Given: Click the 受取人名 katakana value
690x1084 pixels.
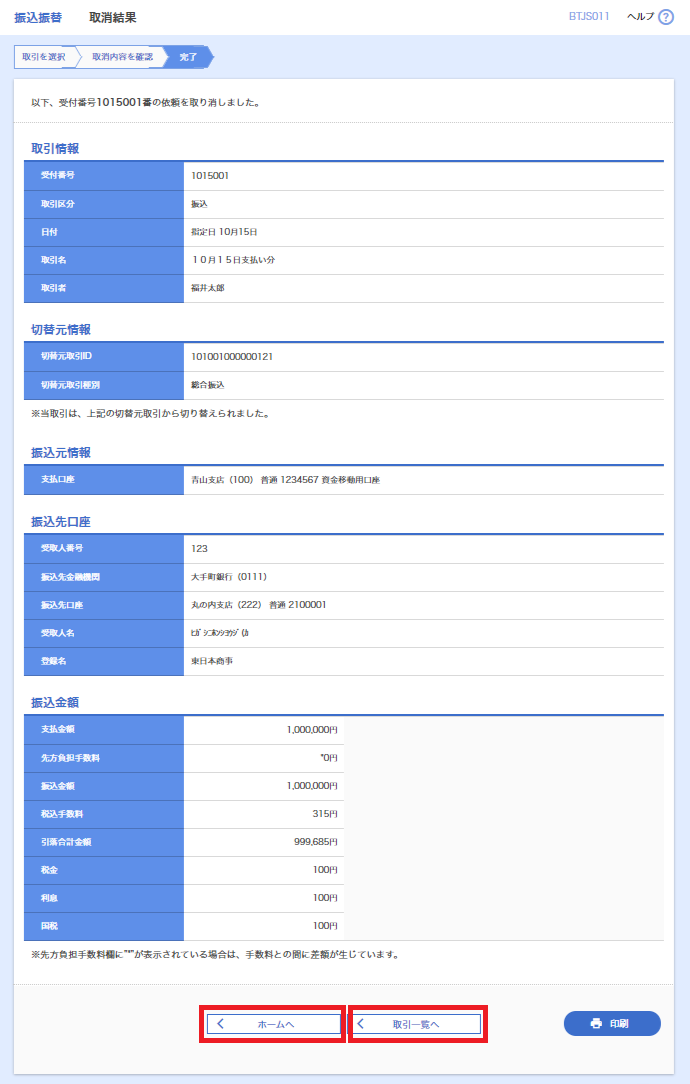Looking at the screenshot, I should [220, 633].
